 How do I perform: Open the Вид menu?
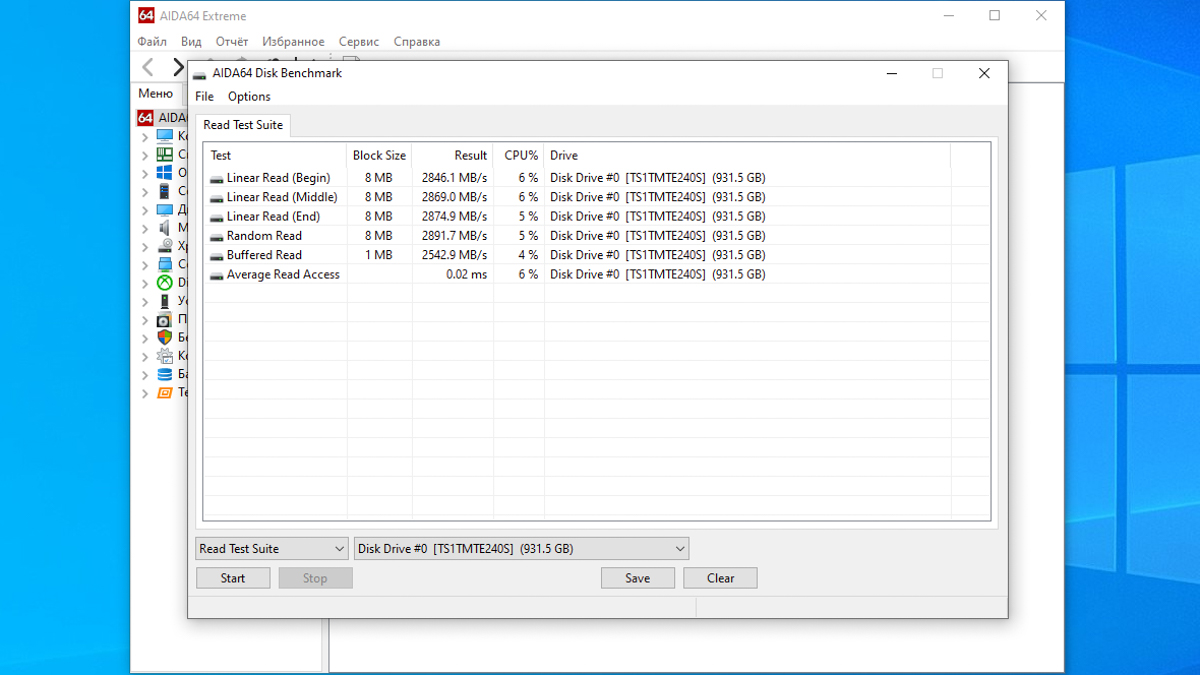coord(191,42)
